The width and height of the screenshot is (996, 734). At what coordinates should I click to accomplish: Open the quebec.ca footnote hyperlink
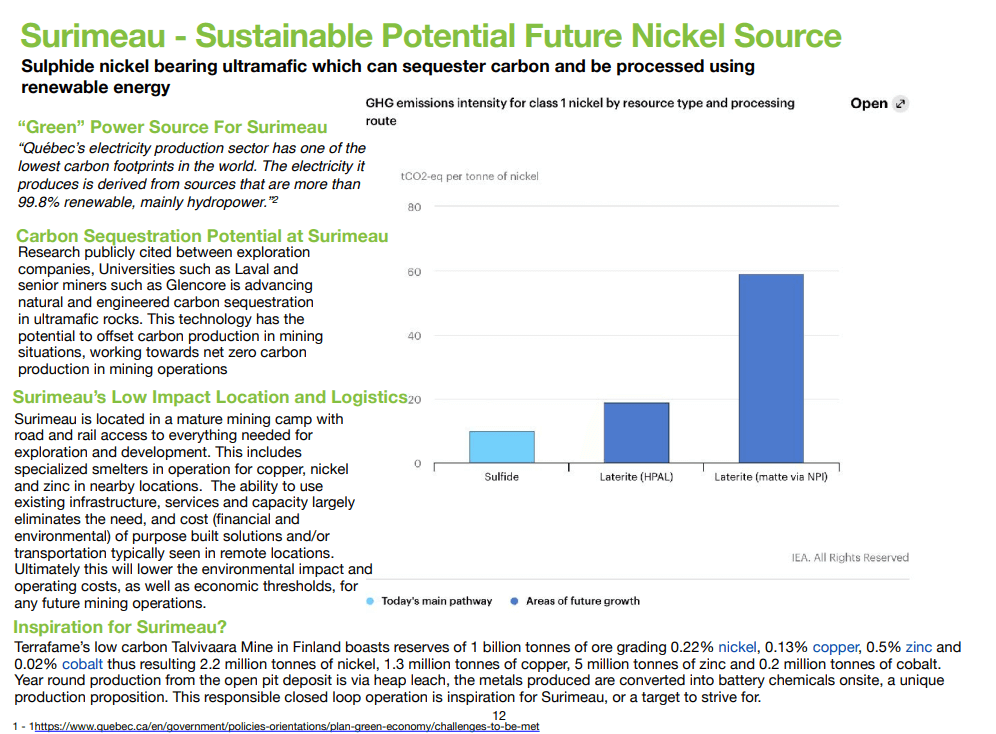coord(286,726)
